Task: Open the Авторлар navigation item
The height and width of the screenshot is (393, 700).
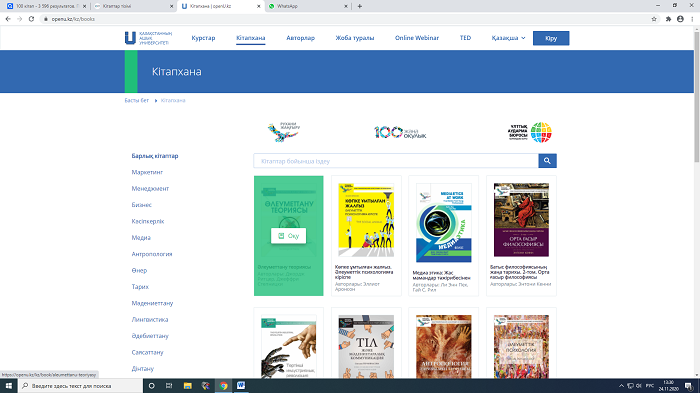Action: pos(300,38)
